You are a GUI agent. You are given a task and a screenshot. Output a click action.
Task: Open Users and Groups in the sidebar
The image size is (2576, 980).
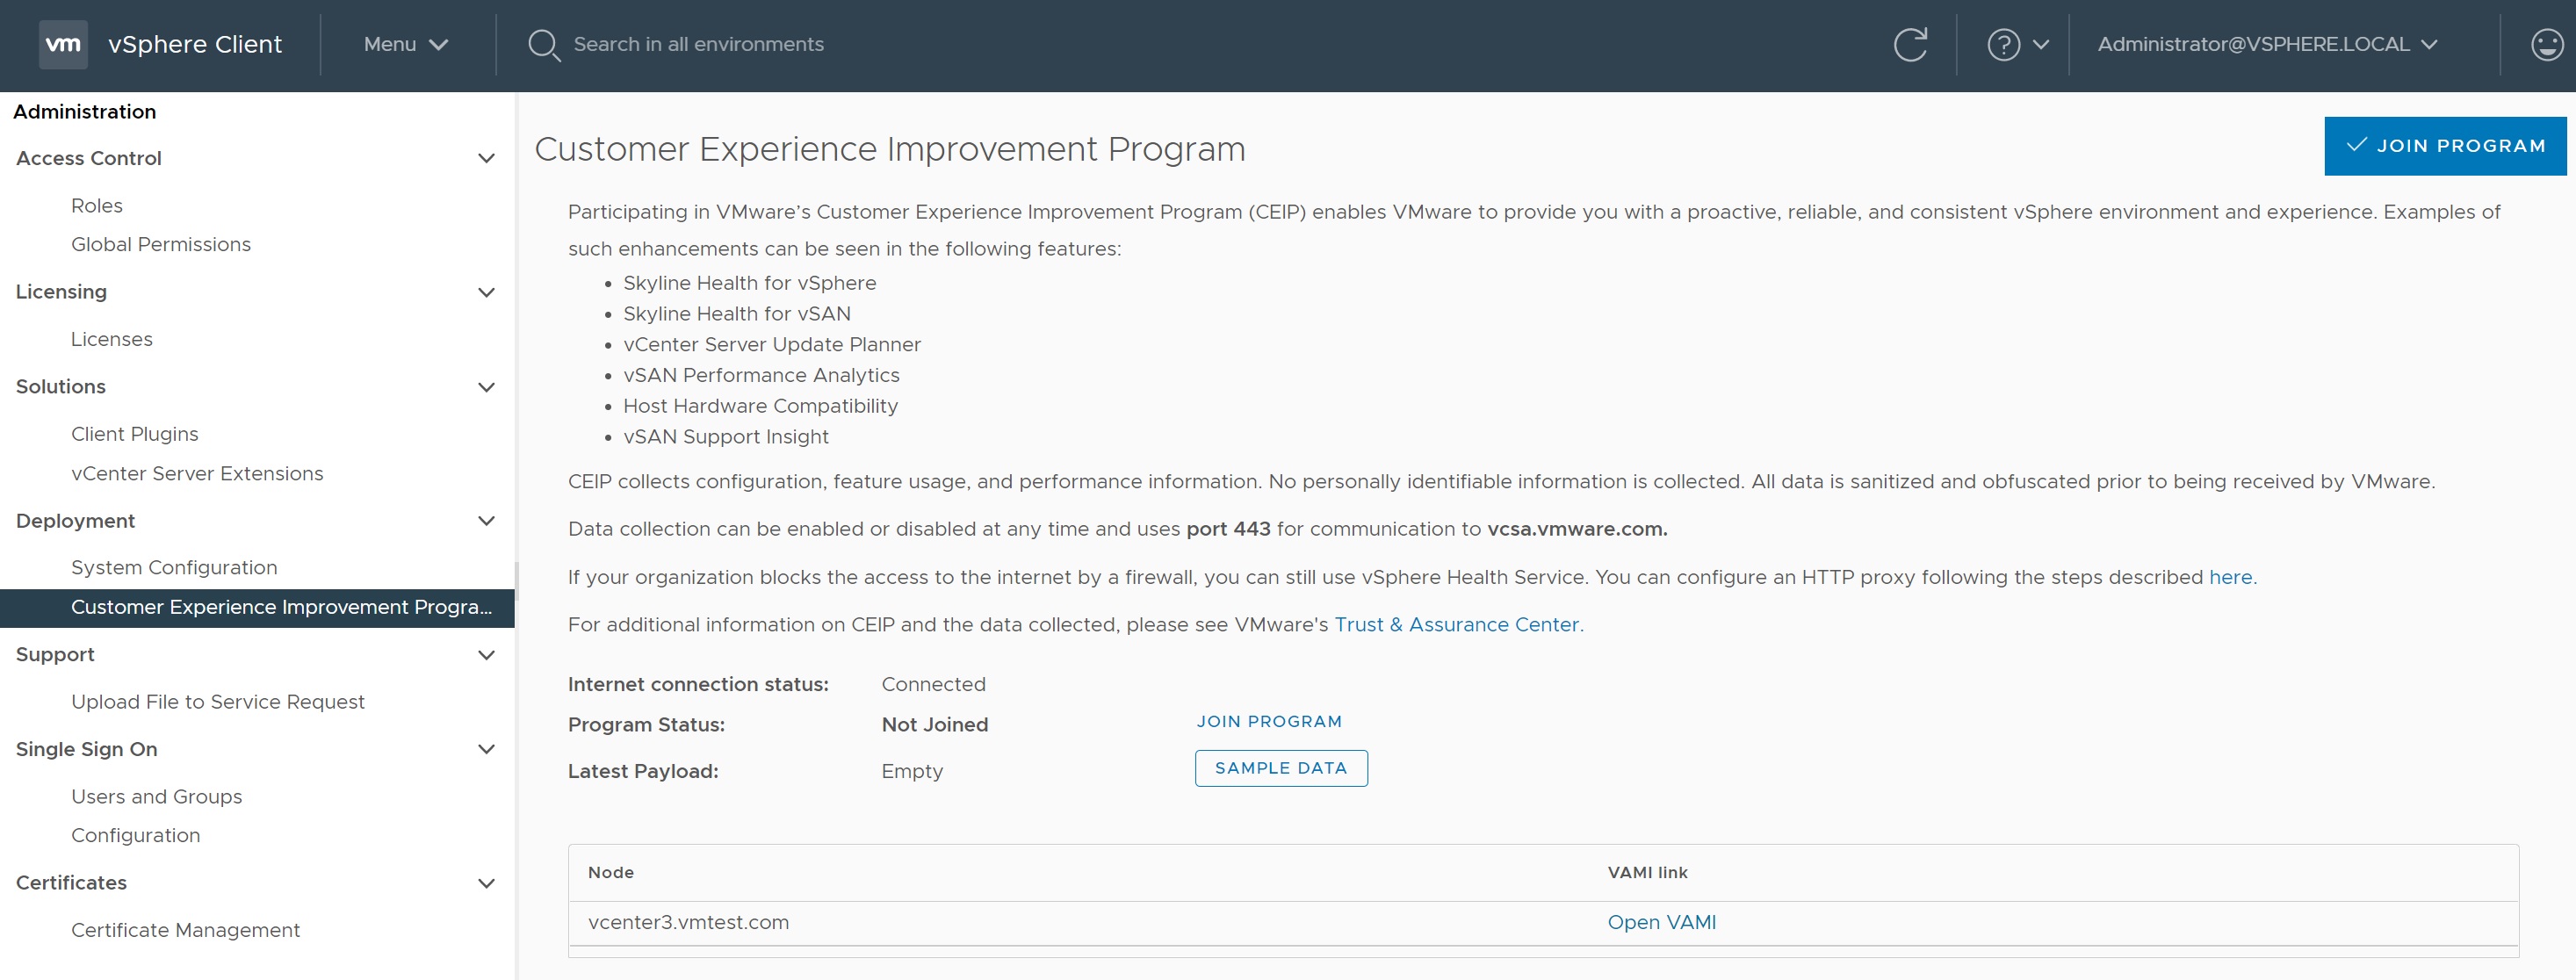point(156,796)
